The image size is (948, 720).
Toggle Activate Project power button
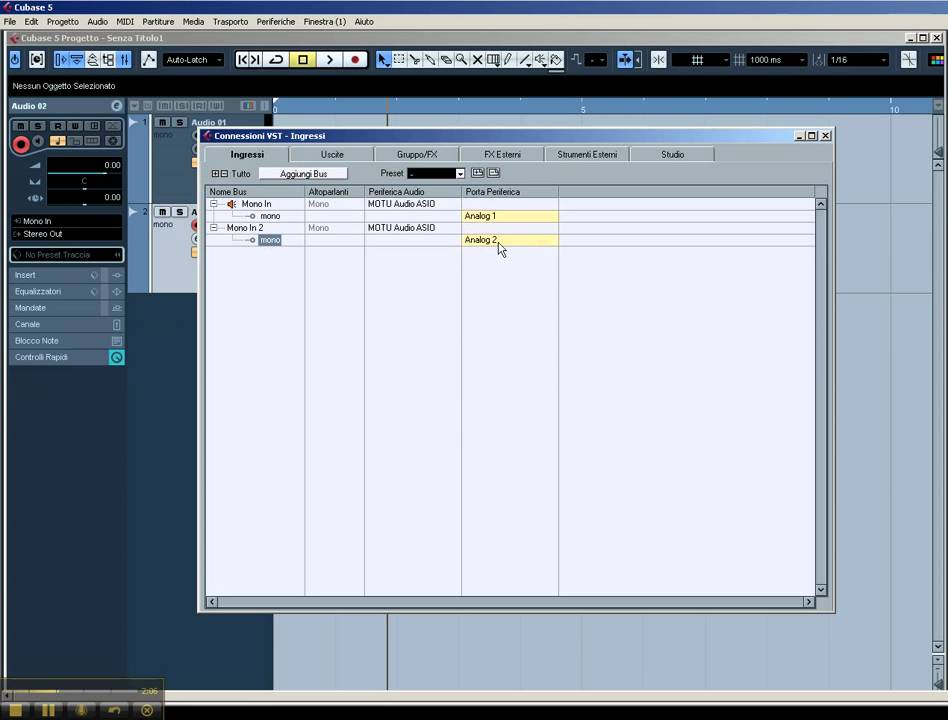pyautogui.click(x=15, y=59)
